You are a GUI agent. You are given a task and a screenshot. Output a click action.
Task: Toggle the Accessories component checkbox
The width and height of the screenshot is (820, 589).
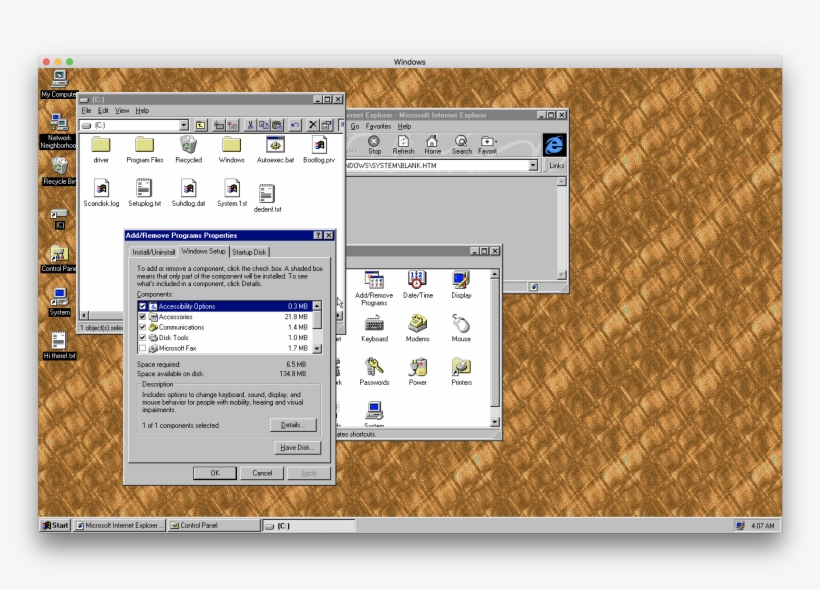tap(142, 317)
